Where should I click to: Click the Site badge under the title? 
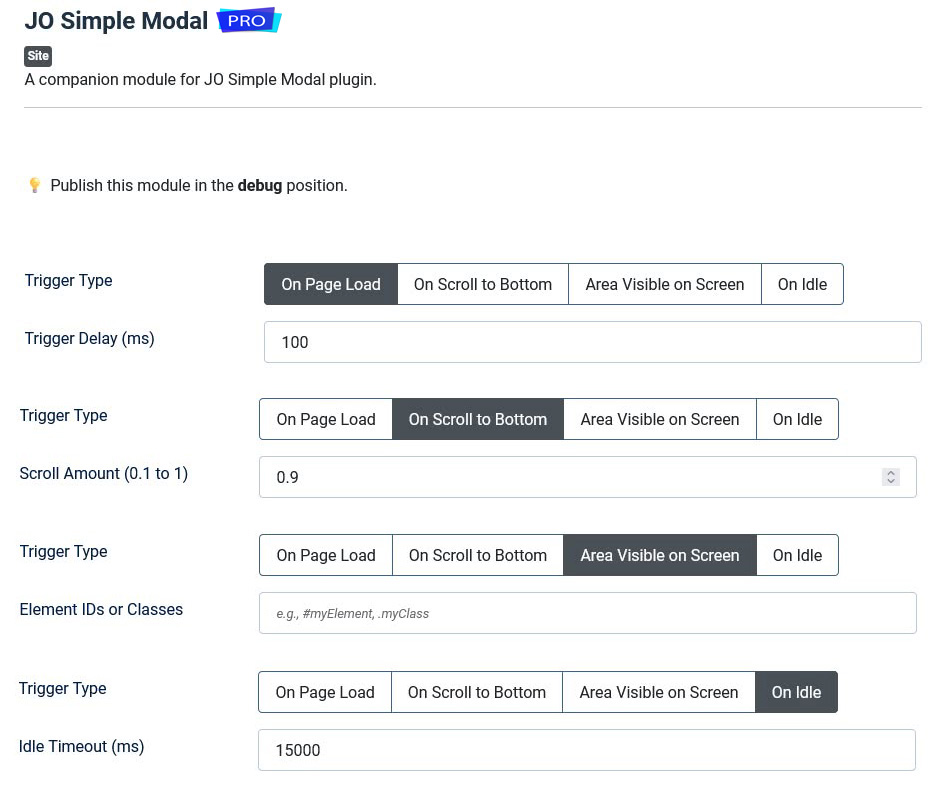38,56
